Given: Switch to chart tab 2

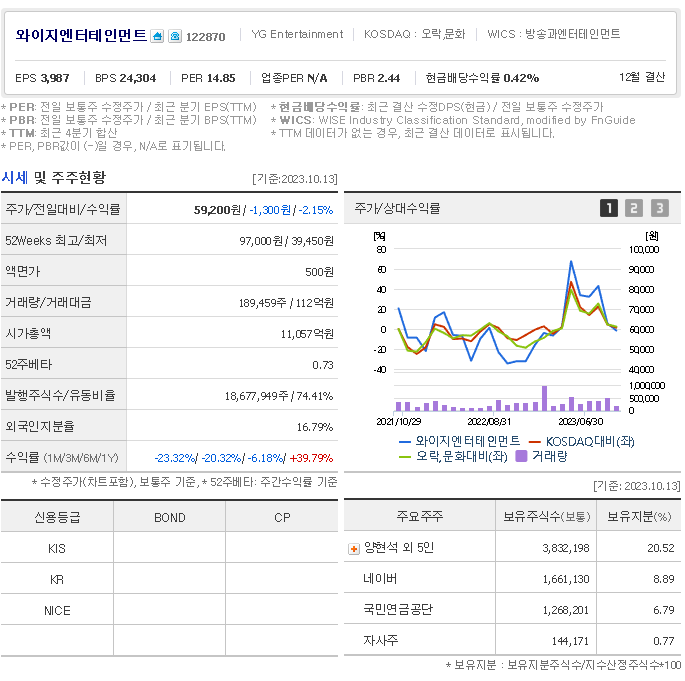Looking at the screenshot, I should (x=633, y=208).
